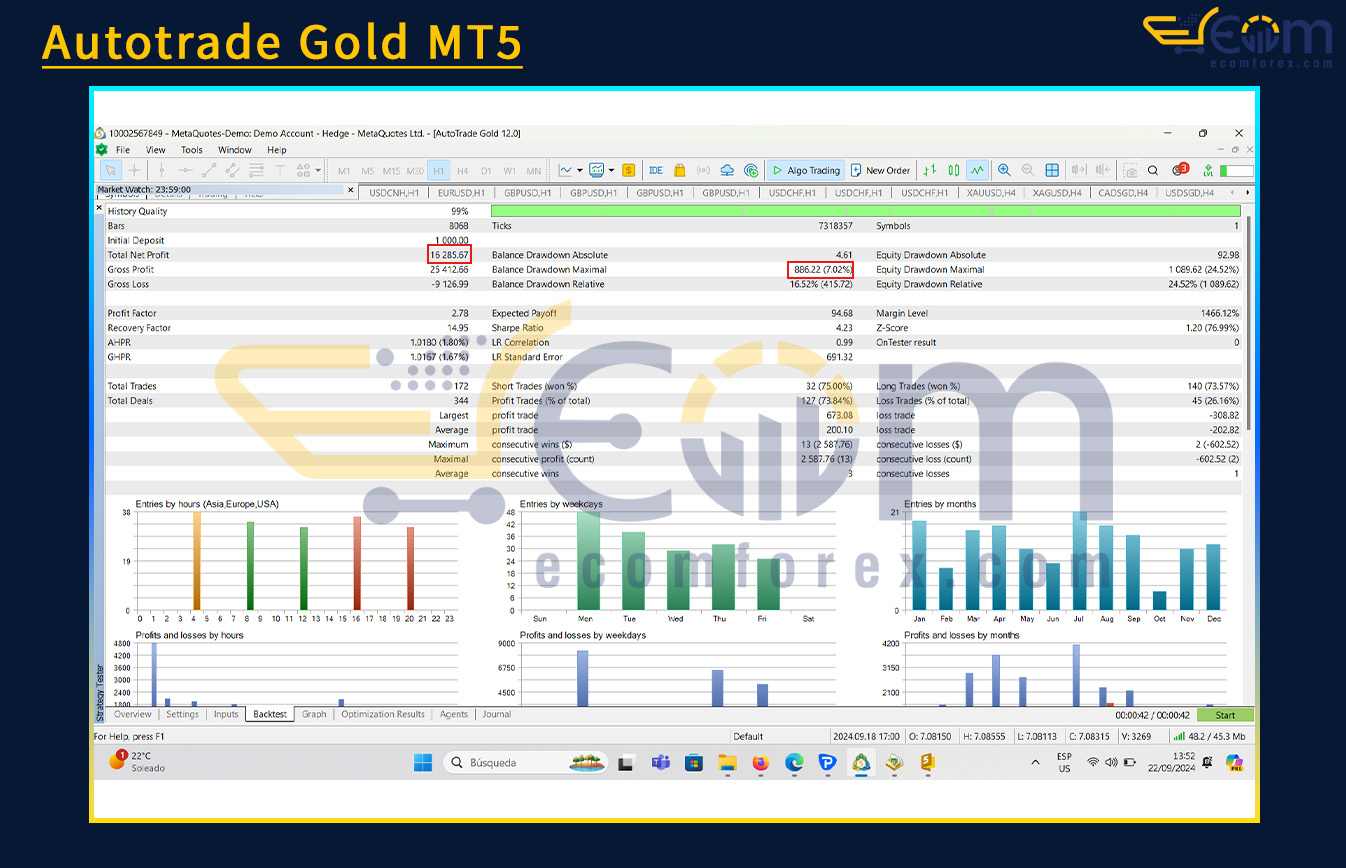Open the Market shopping bag icon

point(680,170)
